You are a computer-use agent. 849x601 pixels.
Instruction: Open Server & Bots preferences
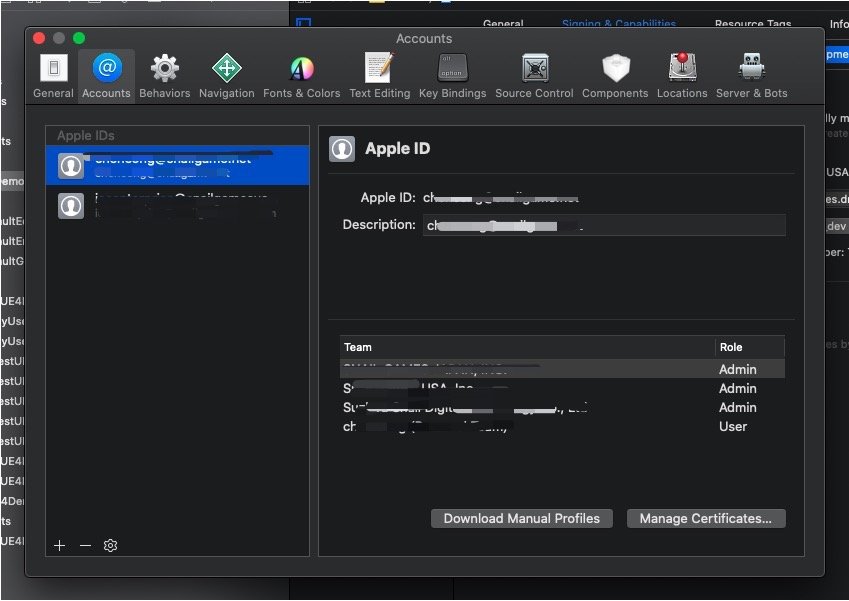pos(752,76)
